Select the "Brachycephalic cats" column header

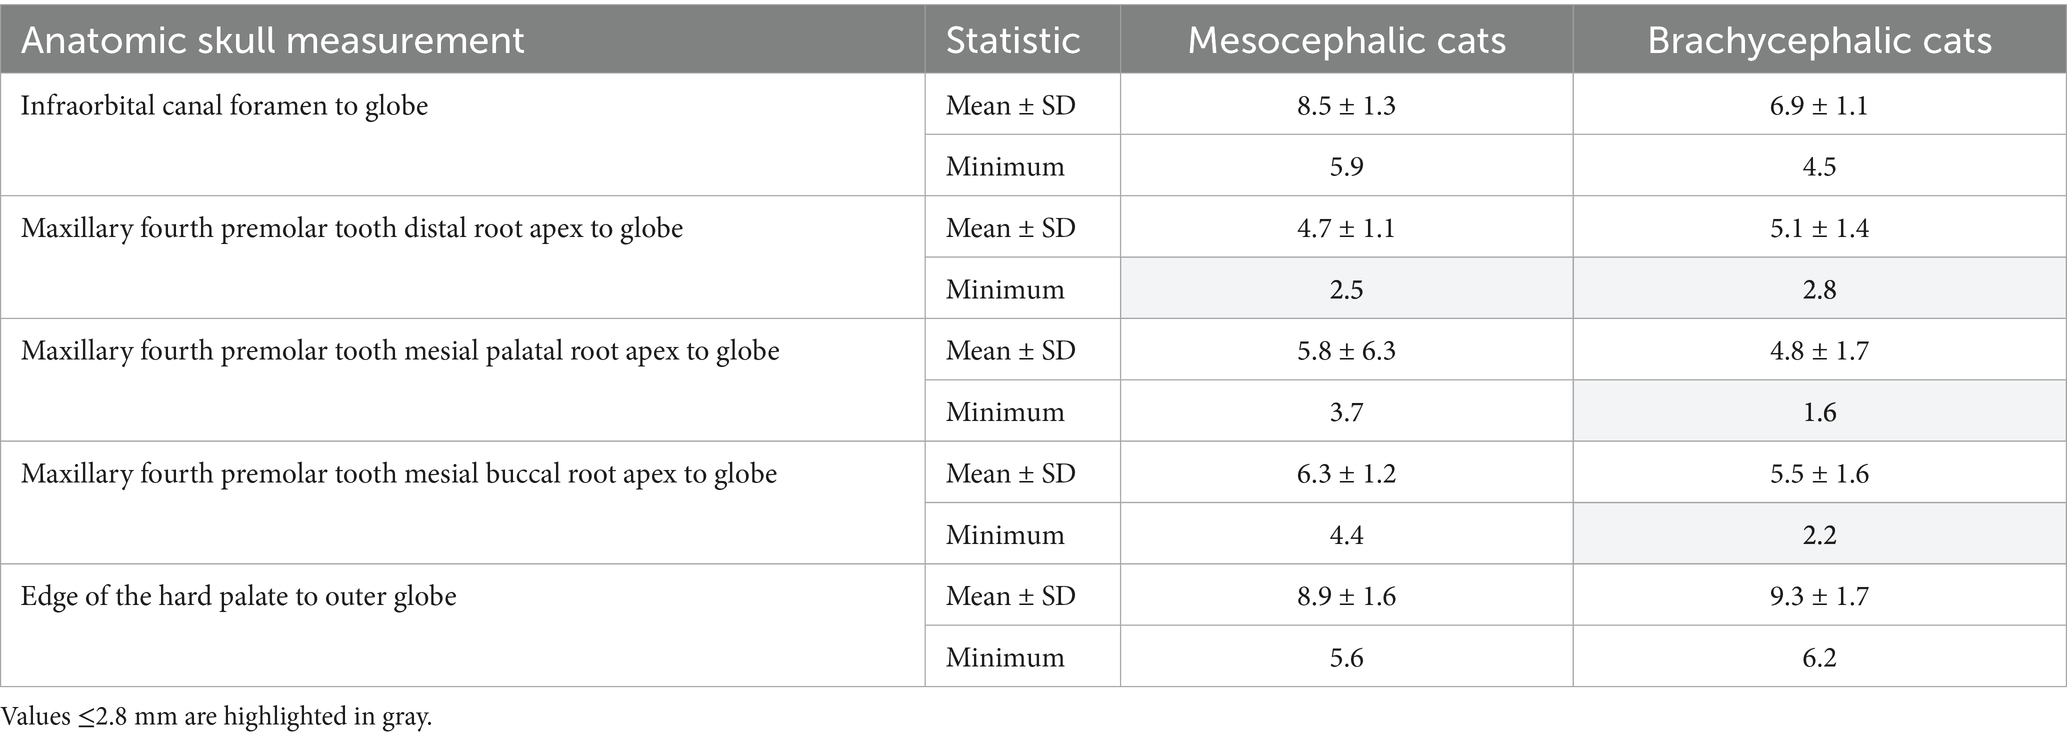click(1819, 40)
